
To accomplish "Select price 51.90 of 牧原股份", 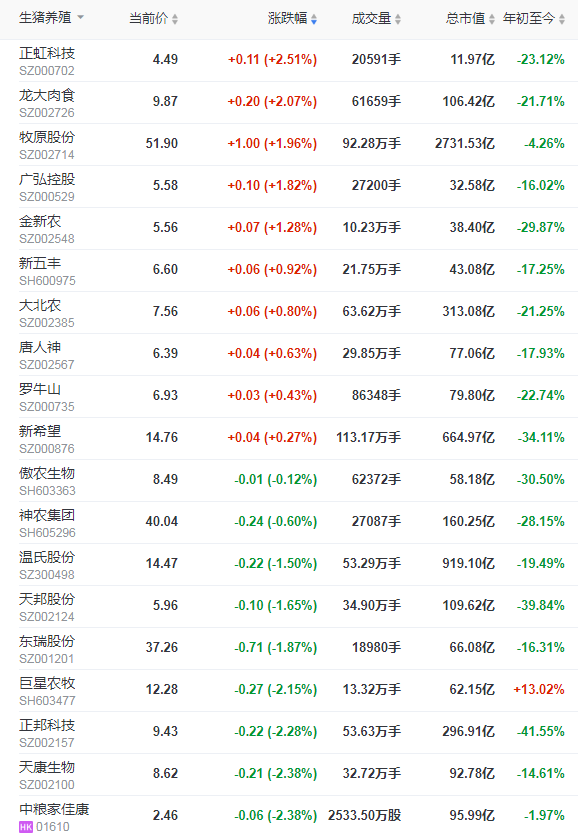I will pyautogui.click(x=162, y=143).
